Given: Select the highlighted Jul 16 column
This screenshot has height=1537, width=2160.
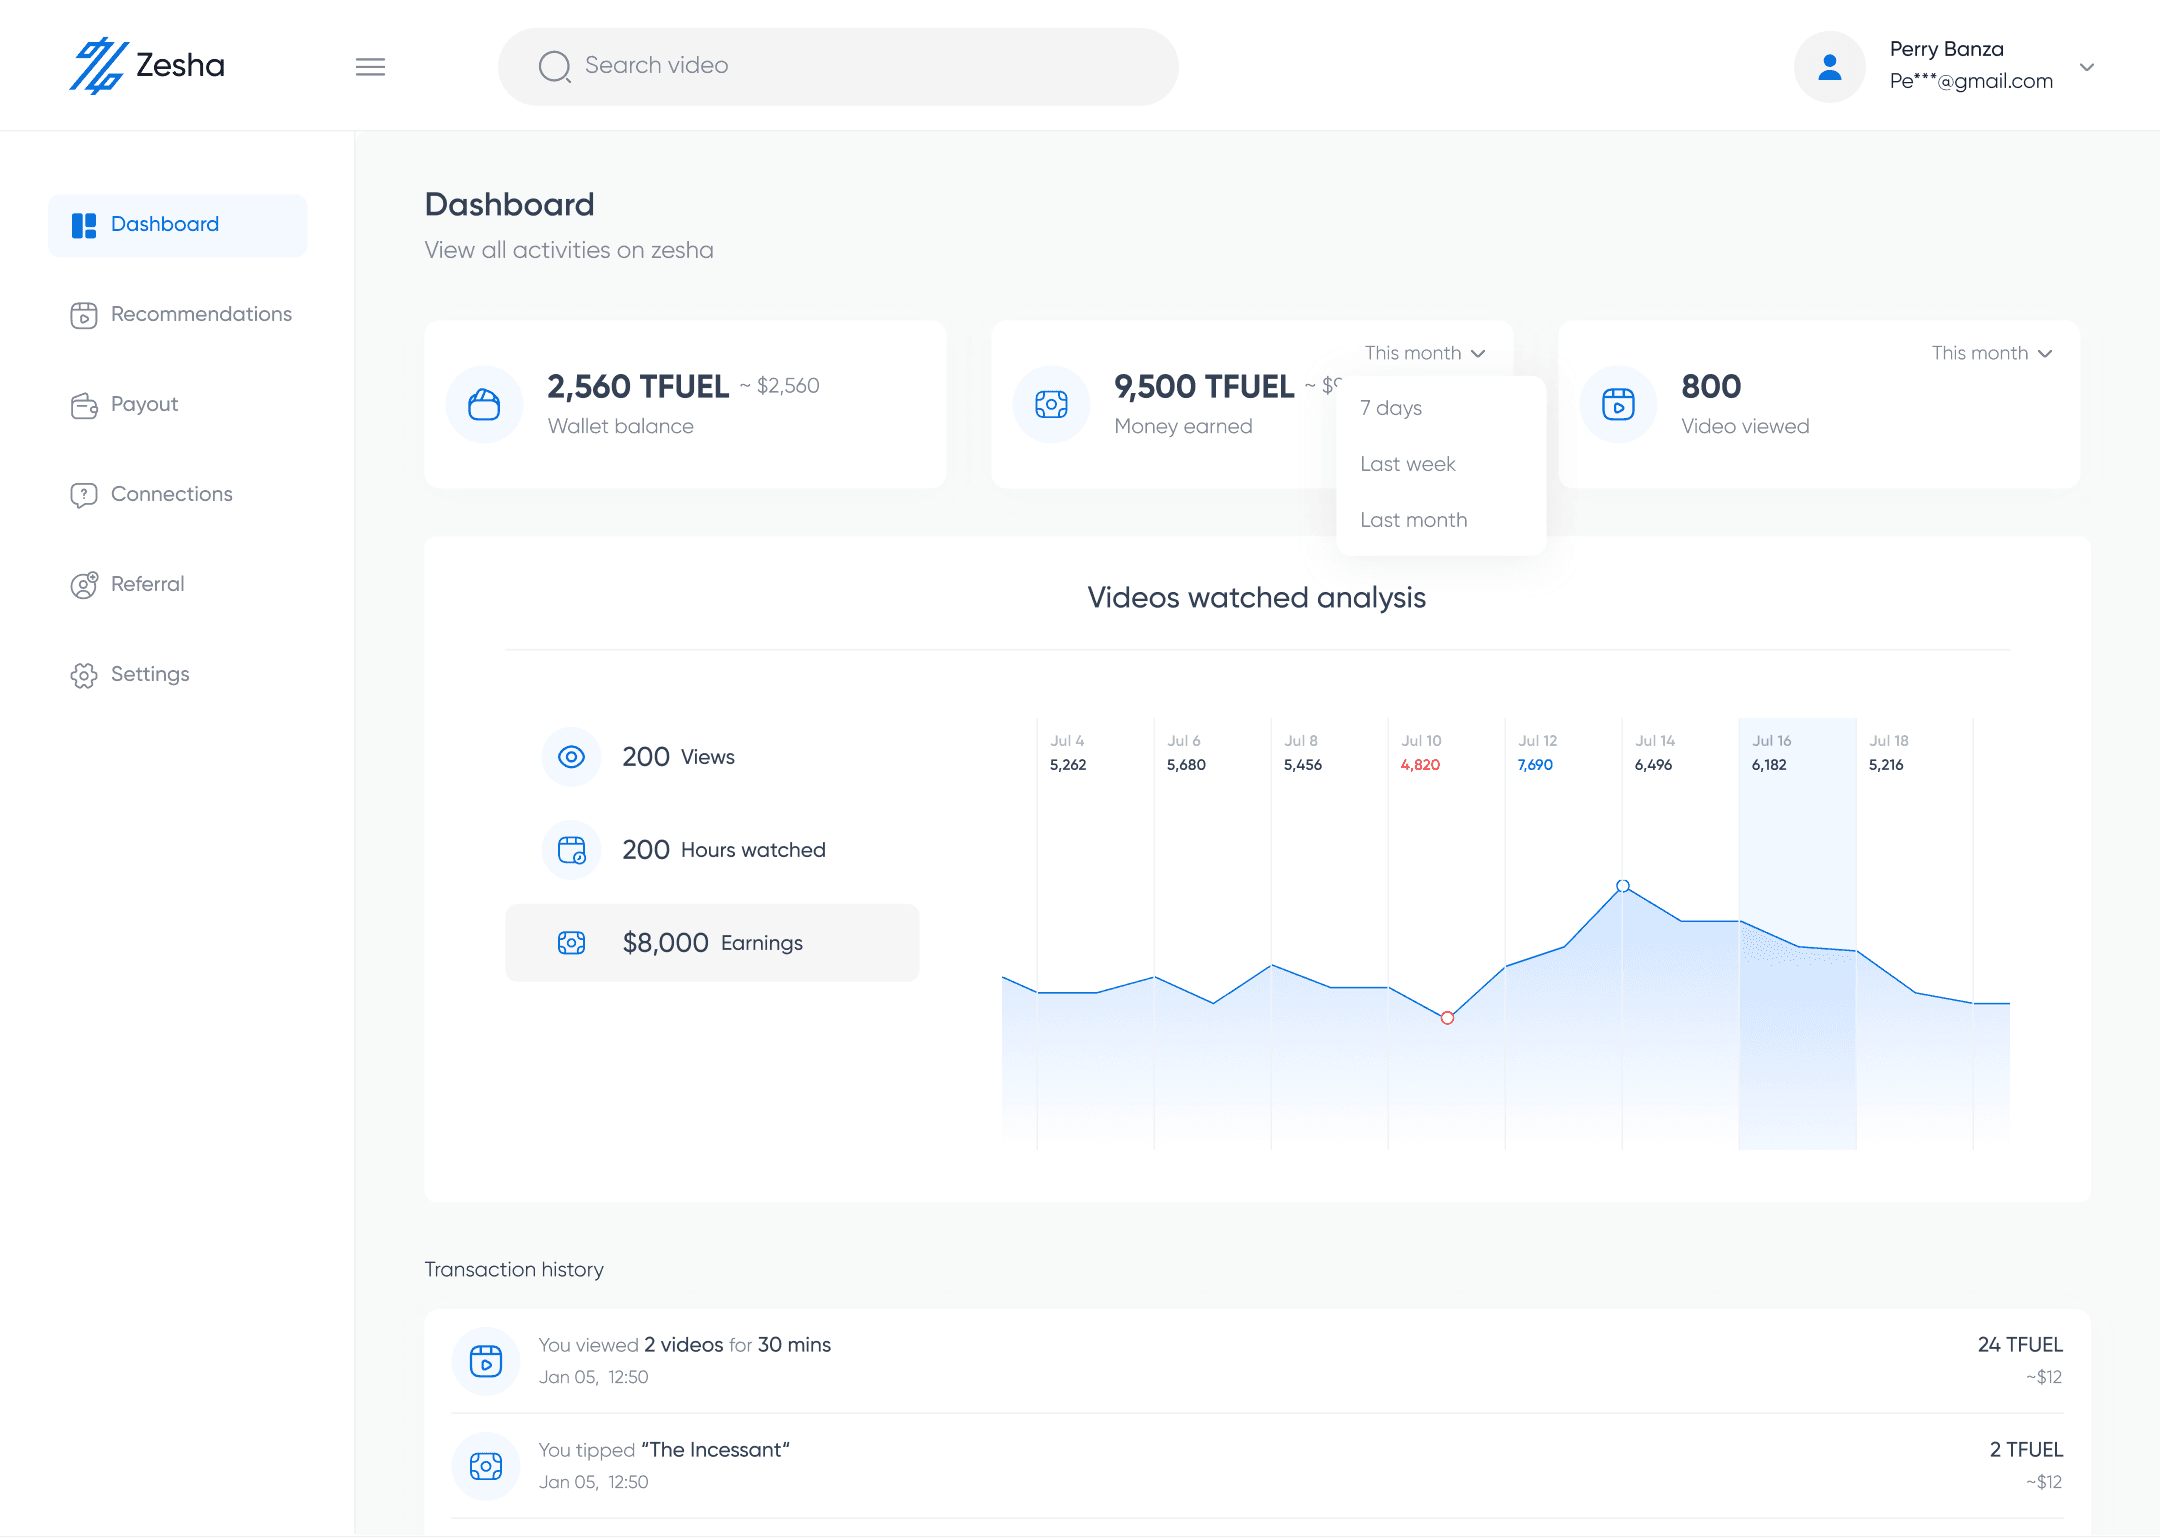Looking at the screenshot, I should tap(1797, 933).
